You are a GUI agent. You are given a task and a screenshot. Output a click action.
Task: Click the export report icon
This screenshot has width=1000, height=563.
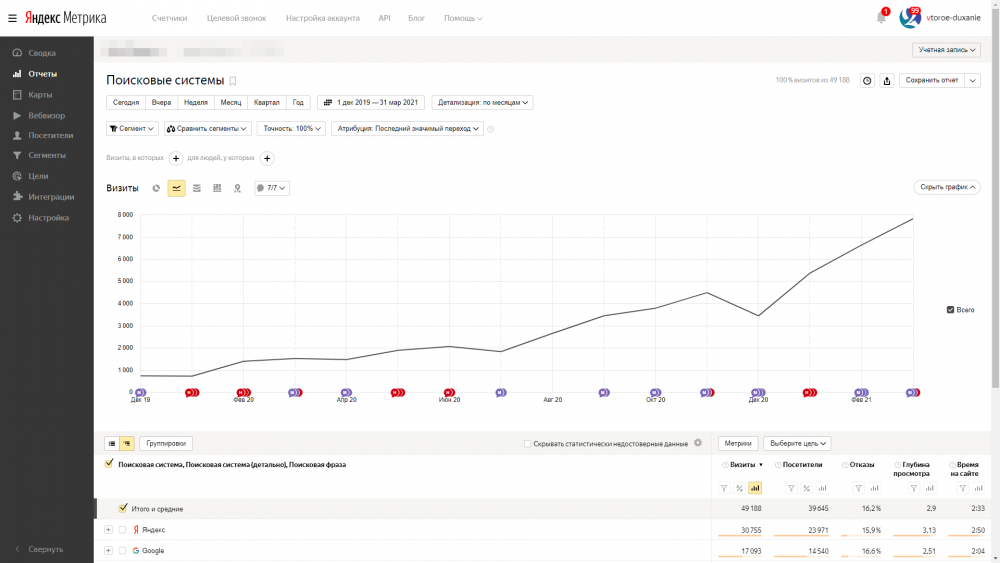coord(886,81)
